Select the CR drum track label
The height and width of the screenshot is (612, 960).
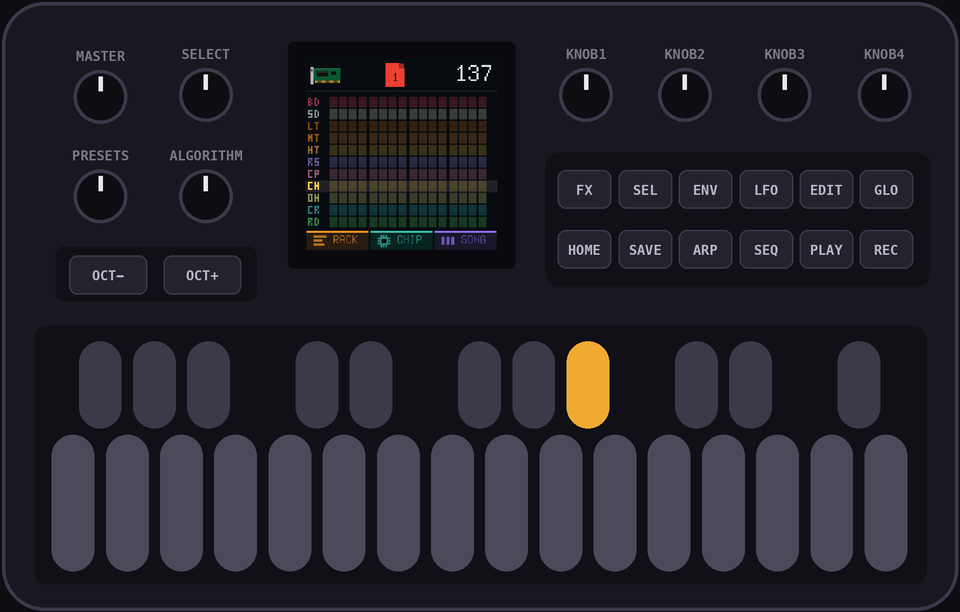click(x=313, y=210)
